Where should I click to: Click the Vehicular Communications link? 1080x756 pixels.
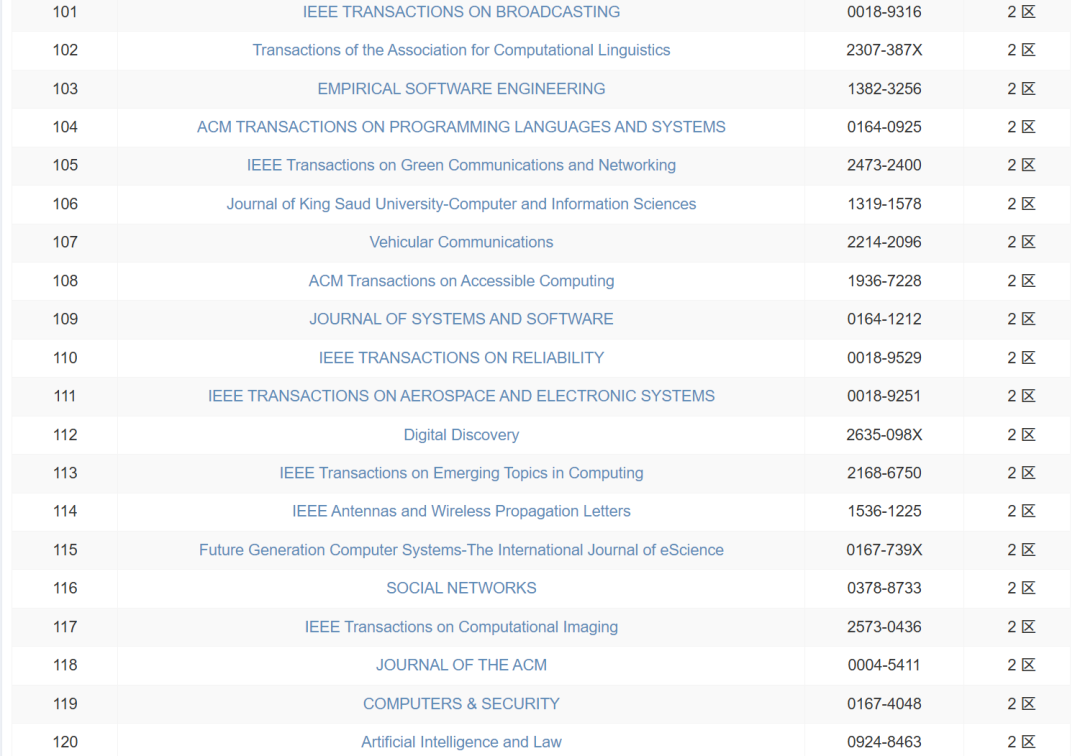point(461,242)
